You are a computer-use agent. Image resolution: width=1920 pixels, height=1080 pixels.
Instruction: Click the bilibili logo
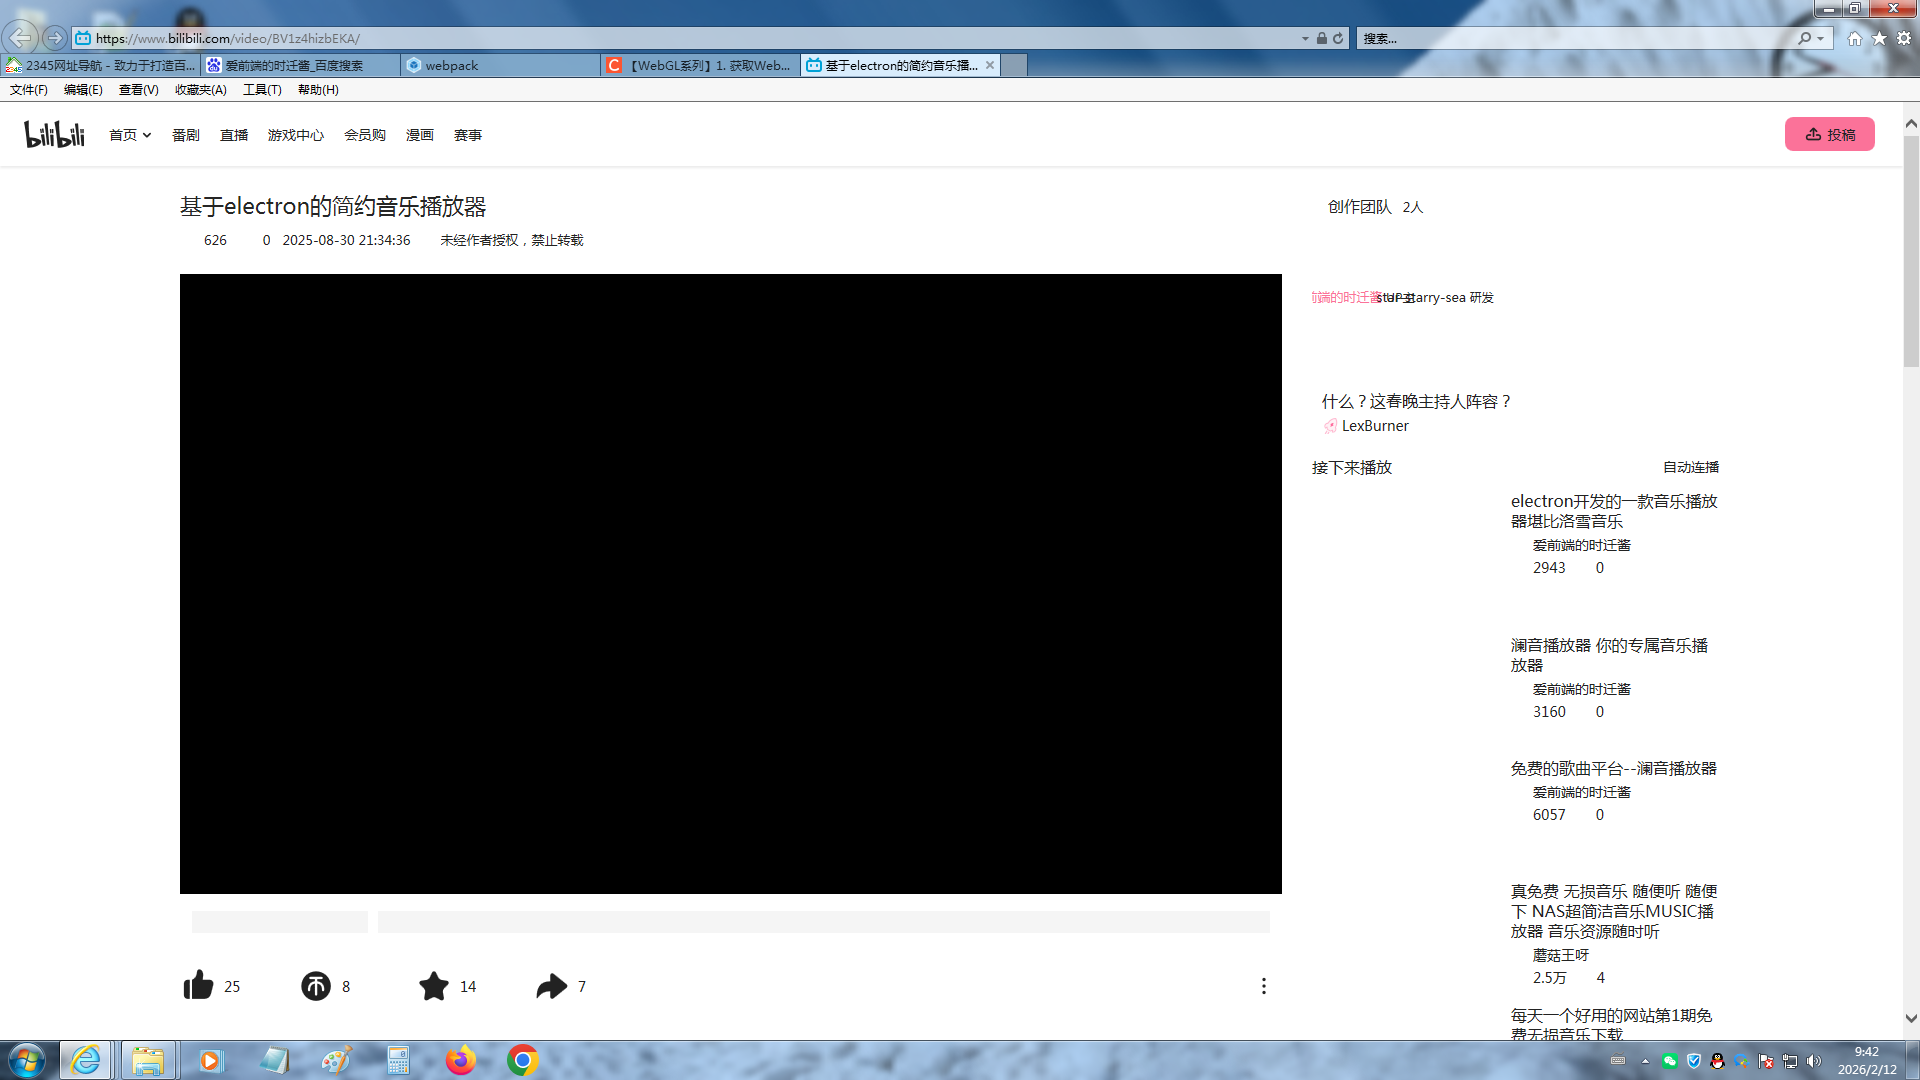pos(55,134)
